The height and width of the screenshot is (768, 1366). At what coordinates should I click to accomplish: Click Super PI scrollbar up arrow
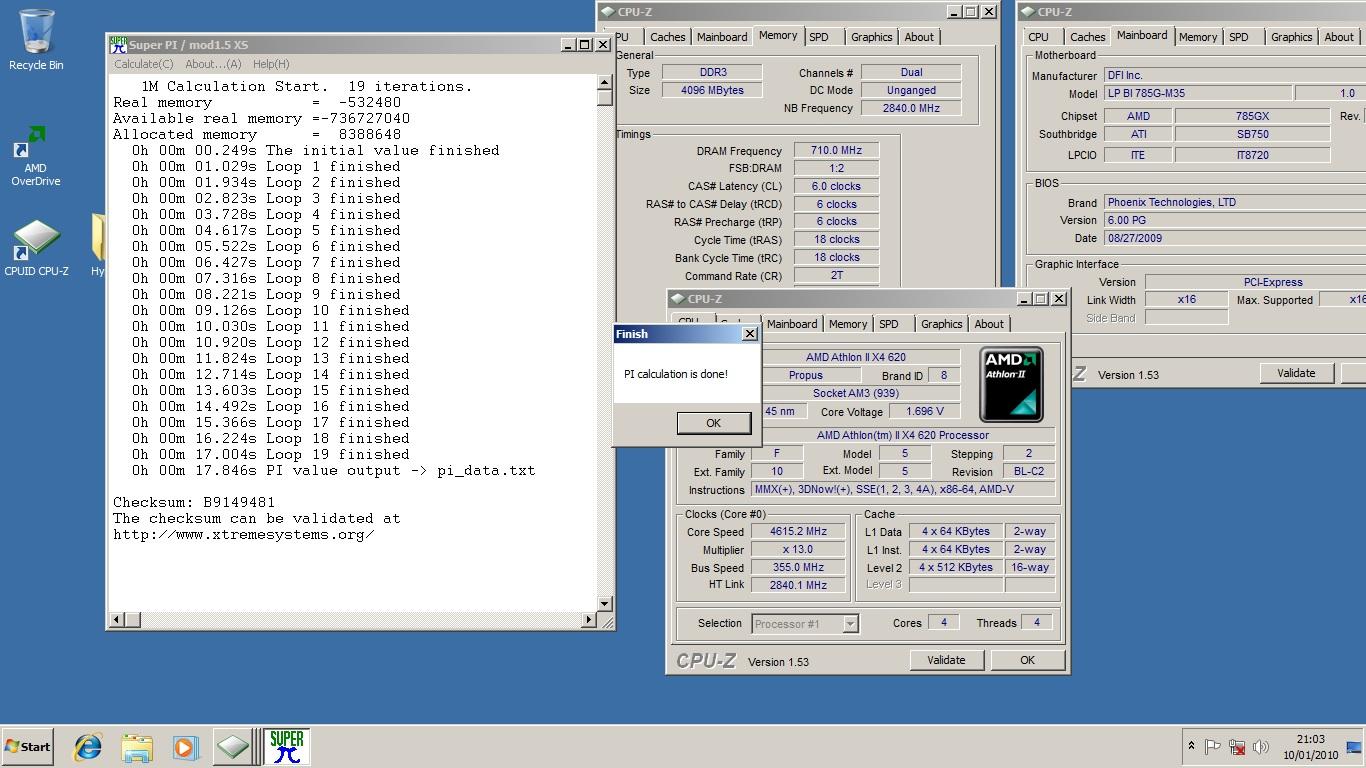604,83
